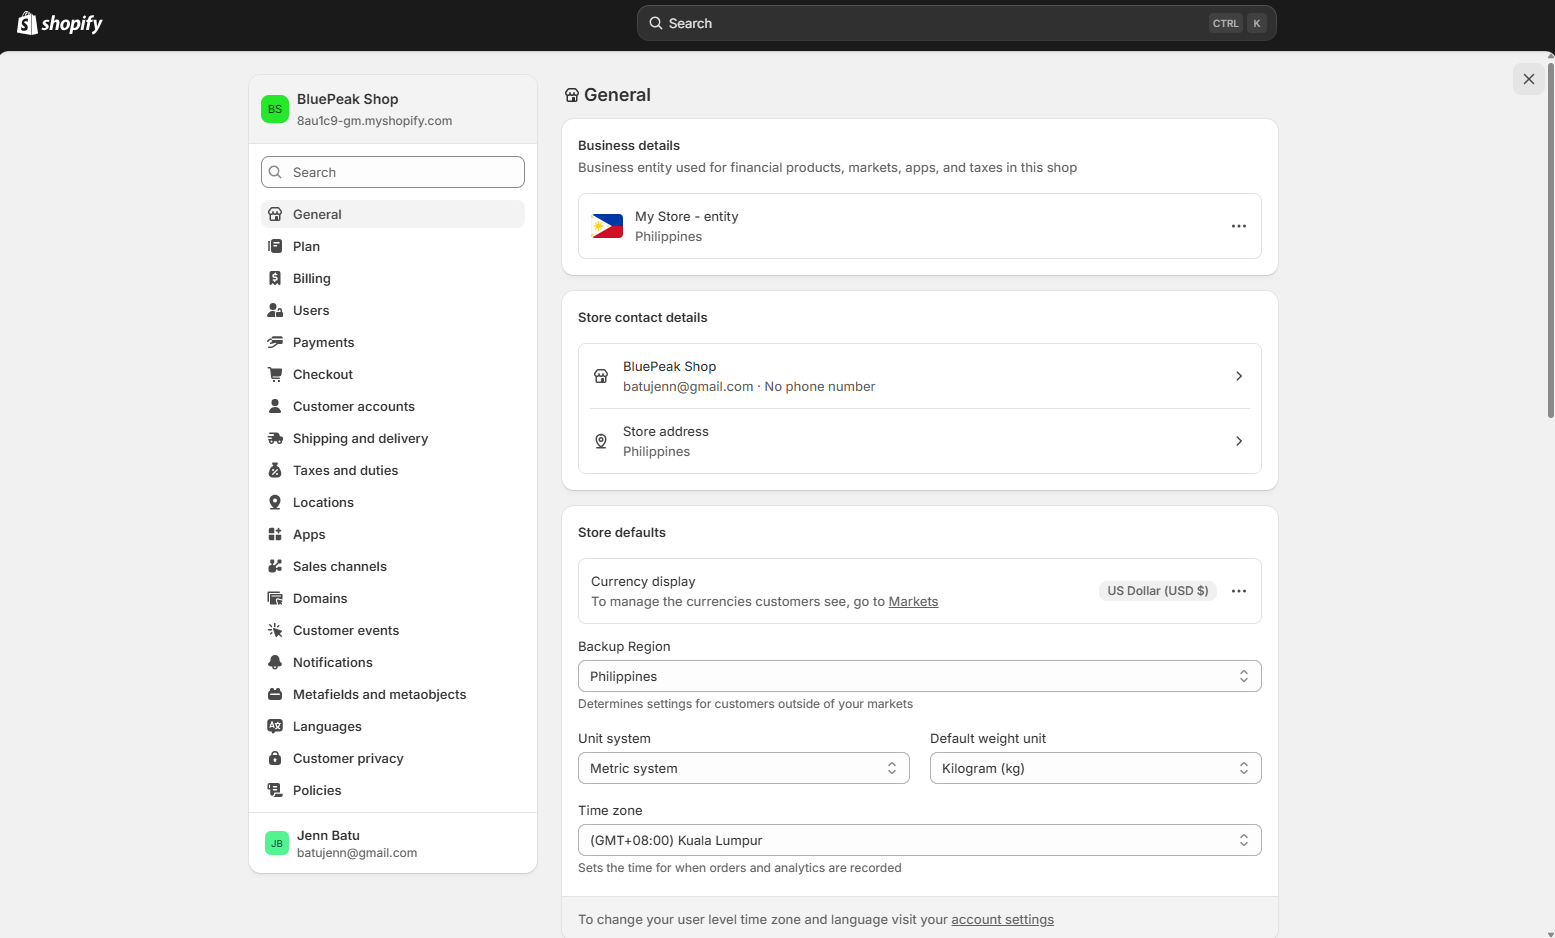The image size is (1555, 938).
Task: Focus the settings sidebar Search field
Action: click(393, 172)
